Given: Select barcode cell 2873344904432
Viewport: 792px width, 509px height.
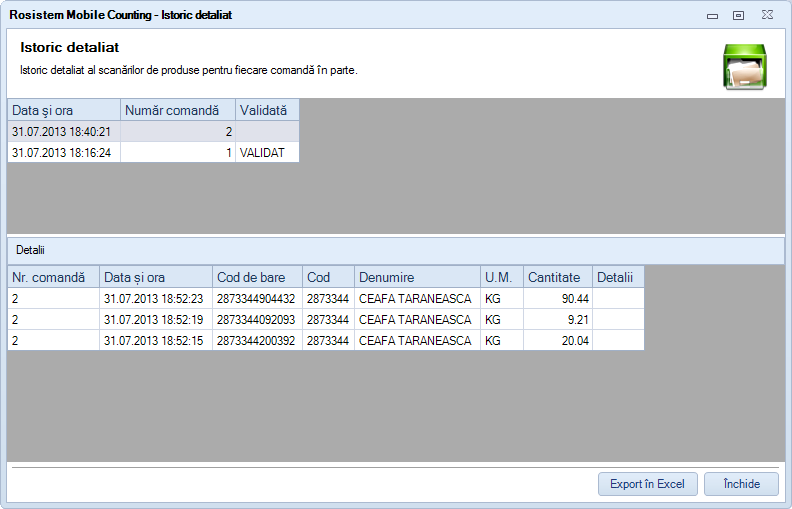Looking at the screenshot, I should click(256, 298).
